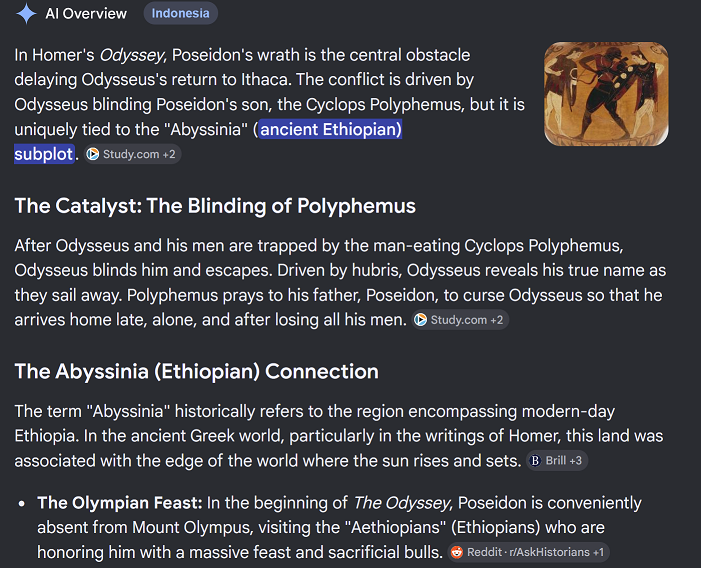This screenshot has height=568, width=701.
Task: Click the highlighted word 'subplot'
Action: (x=44, y=154)
